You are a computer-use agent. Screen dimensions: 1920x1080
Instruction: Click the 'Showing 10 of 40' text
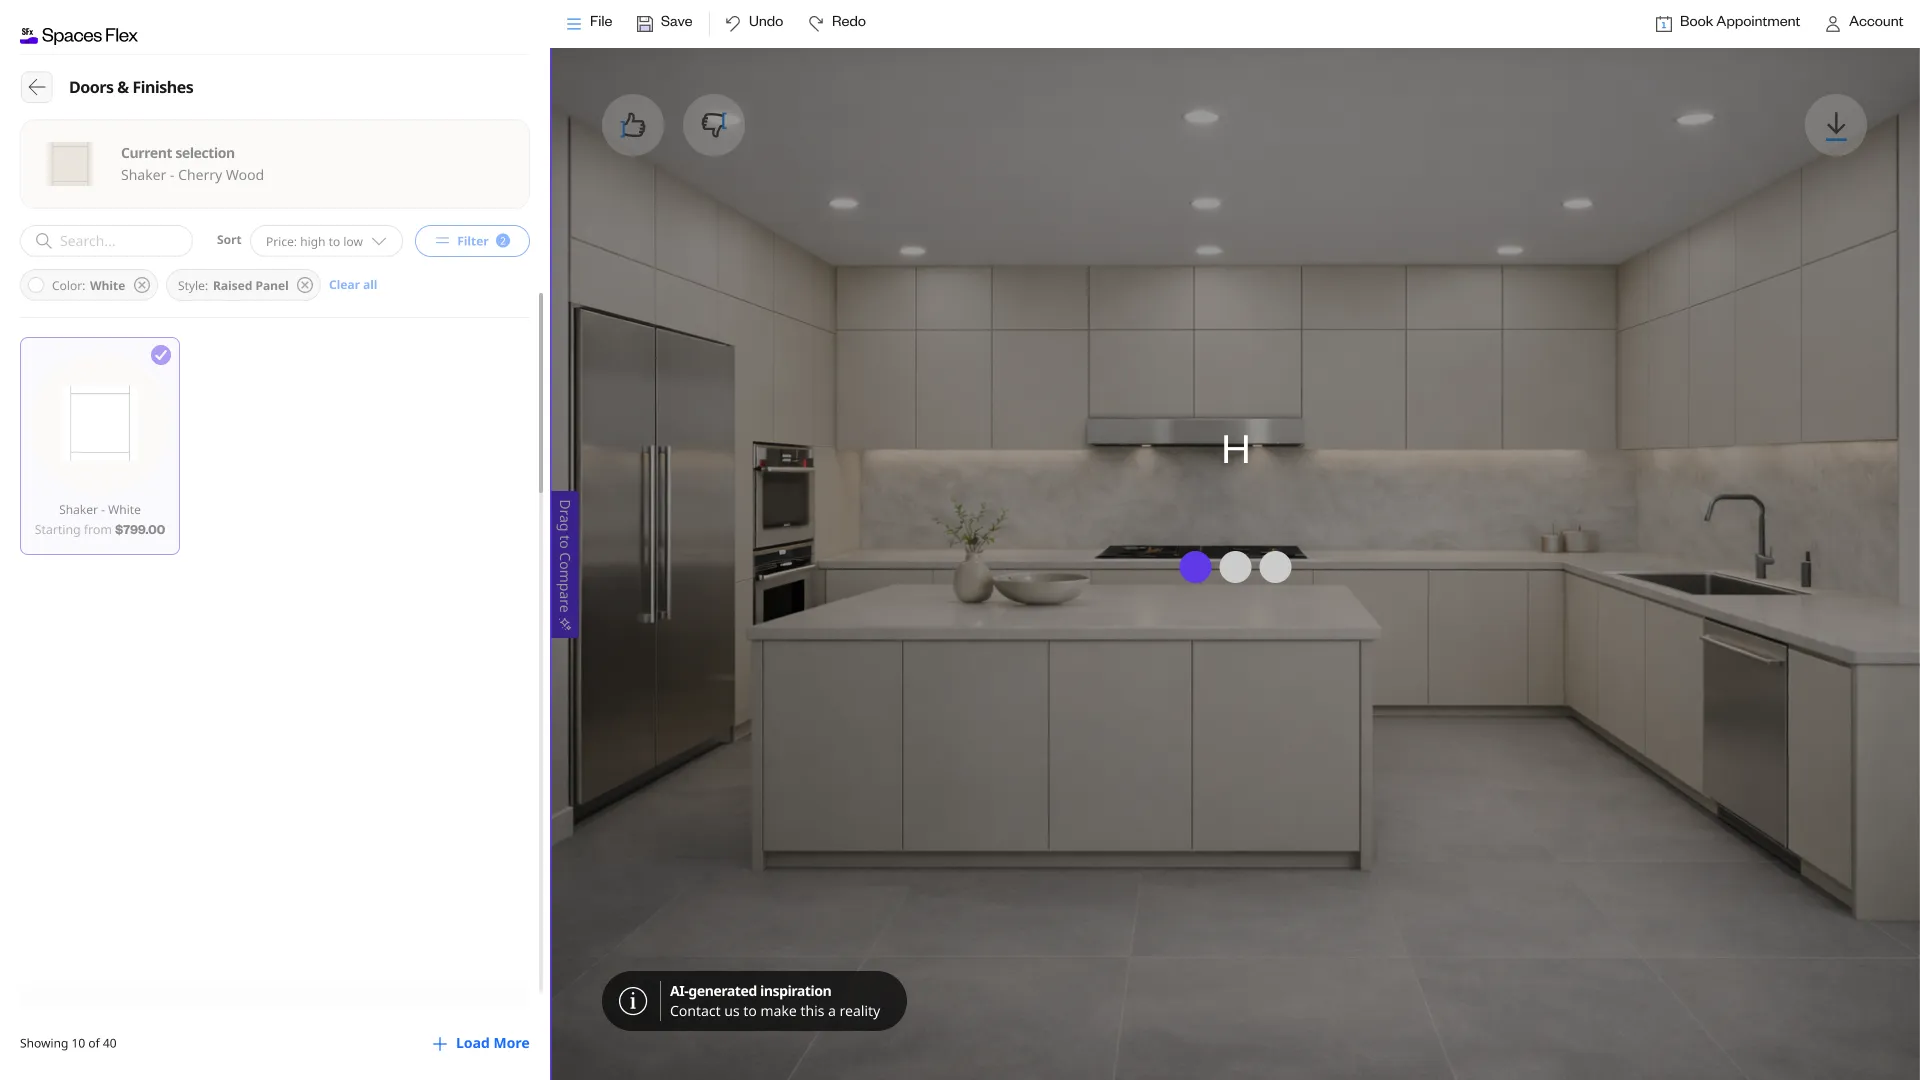[x=68, y=1043]
